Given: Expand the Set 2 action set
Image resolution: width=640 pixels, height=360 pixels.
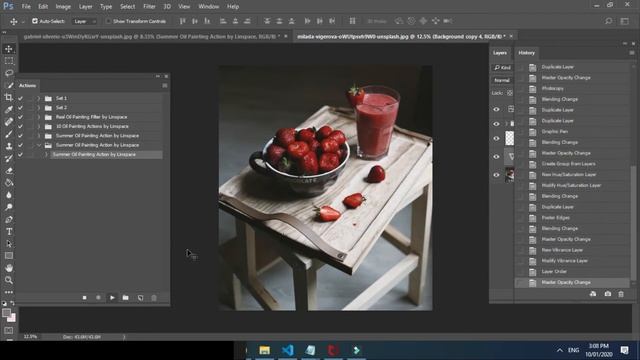Looking at the screenshot, I should (x=39, y=108).
